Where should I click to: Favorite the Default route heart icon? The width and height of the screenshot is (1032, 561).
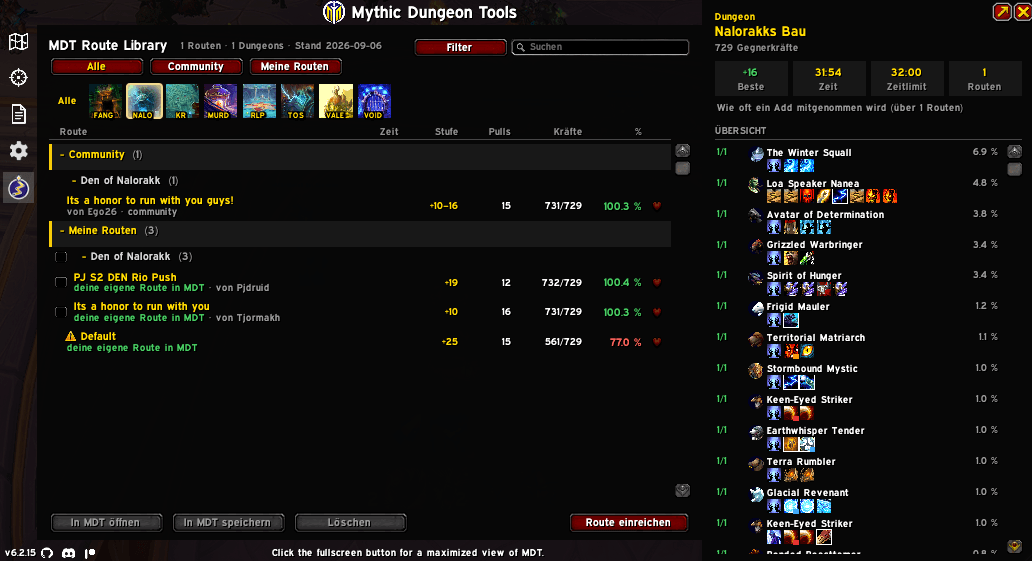[657, 342]
